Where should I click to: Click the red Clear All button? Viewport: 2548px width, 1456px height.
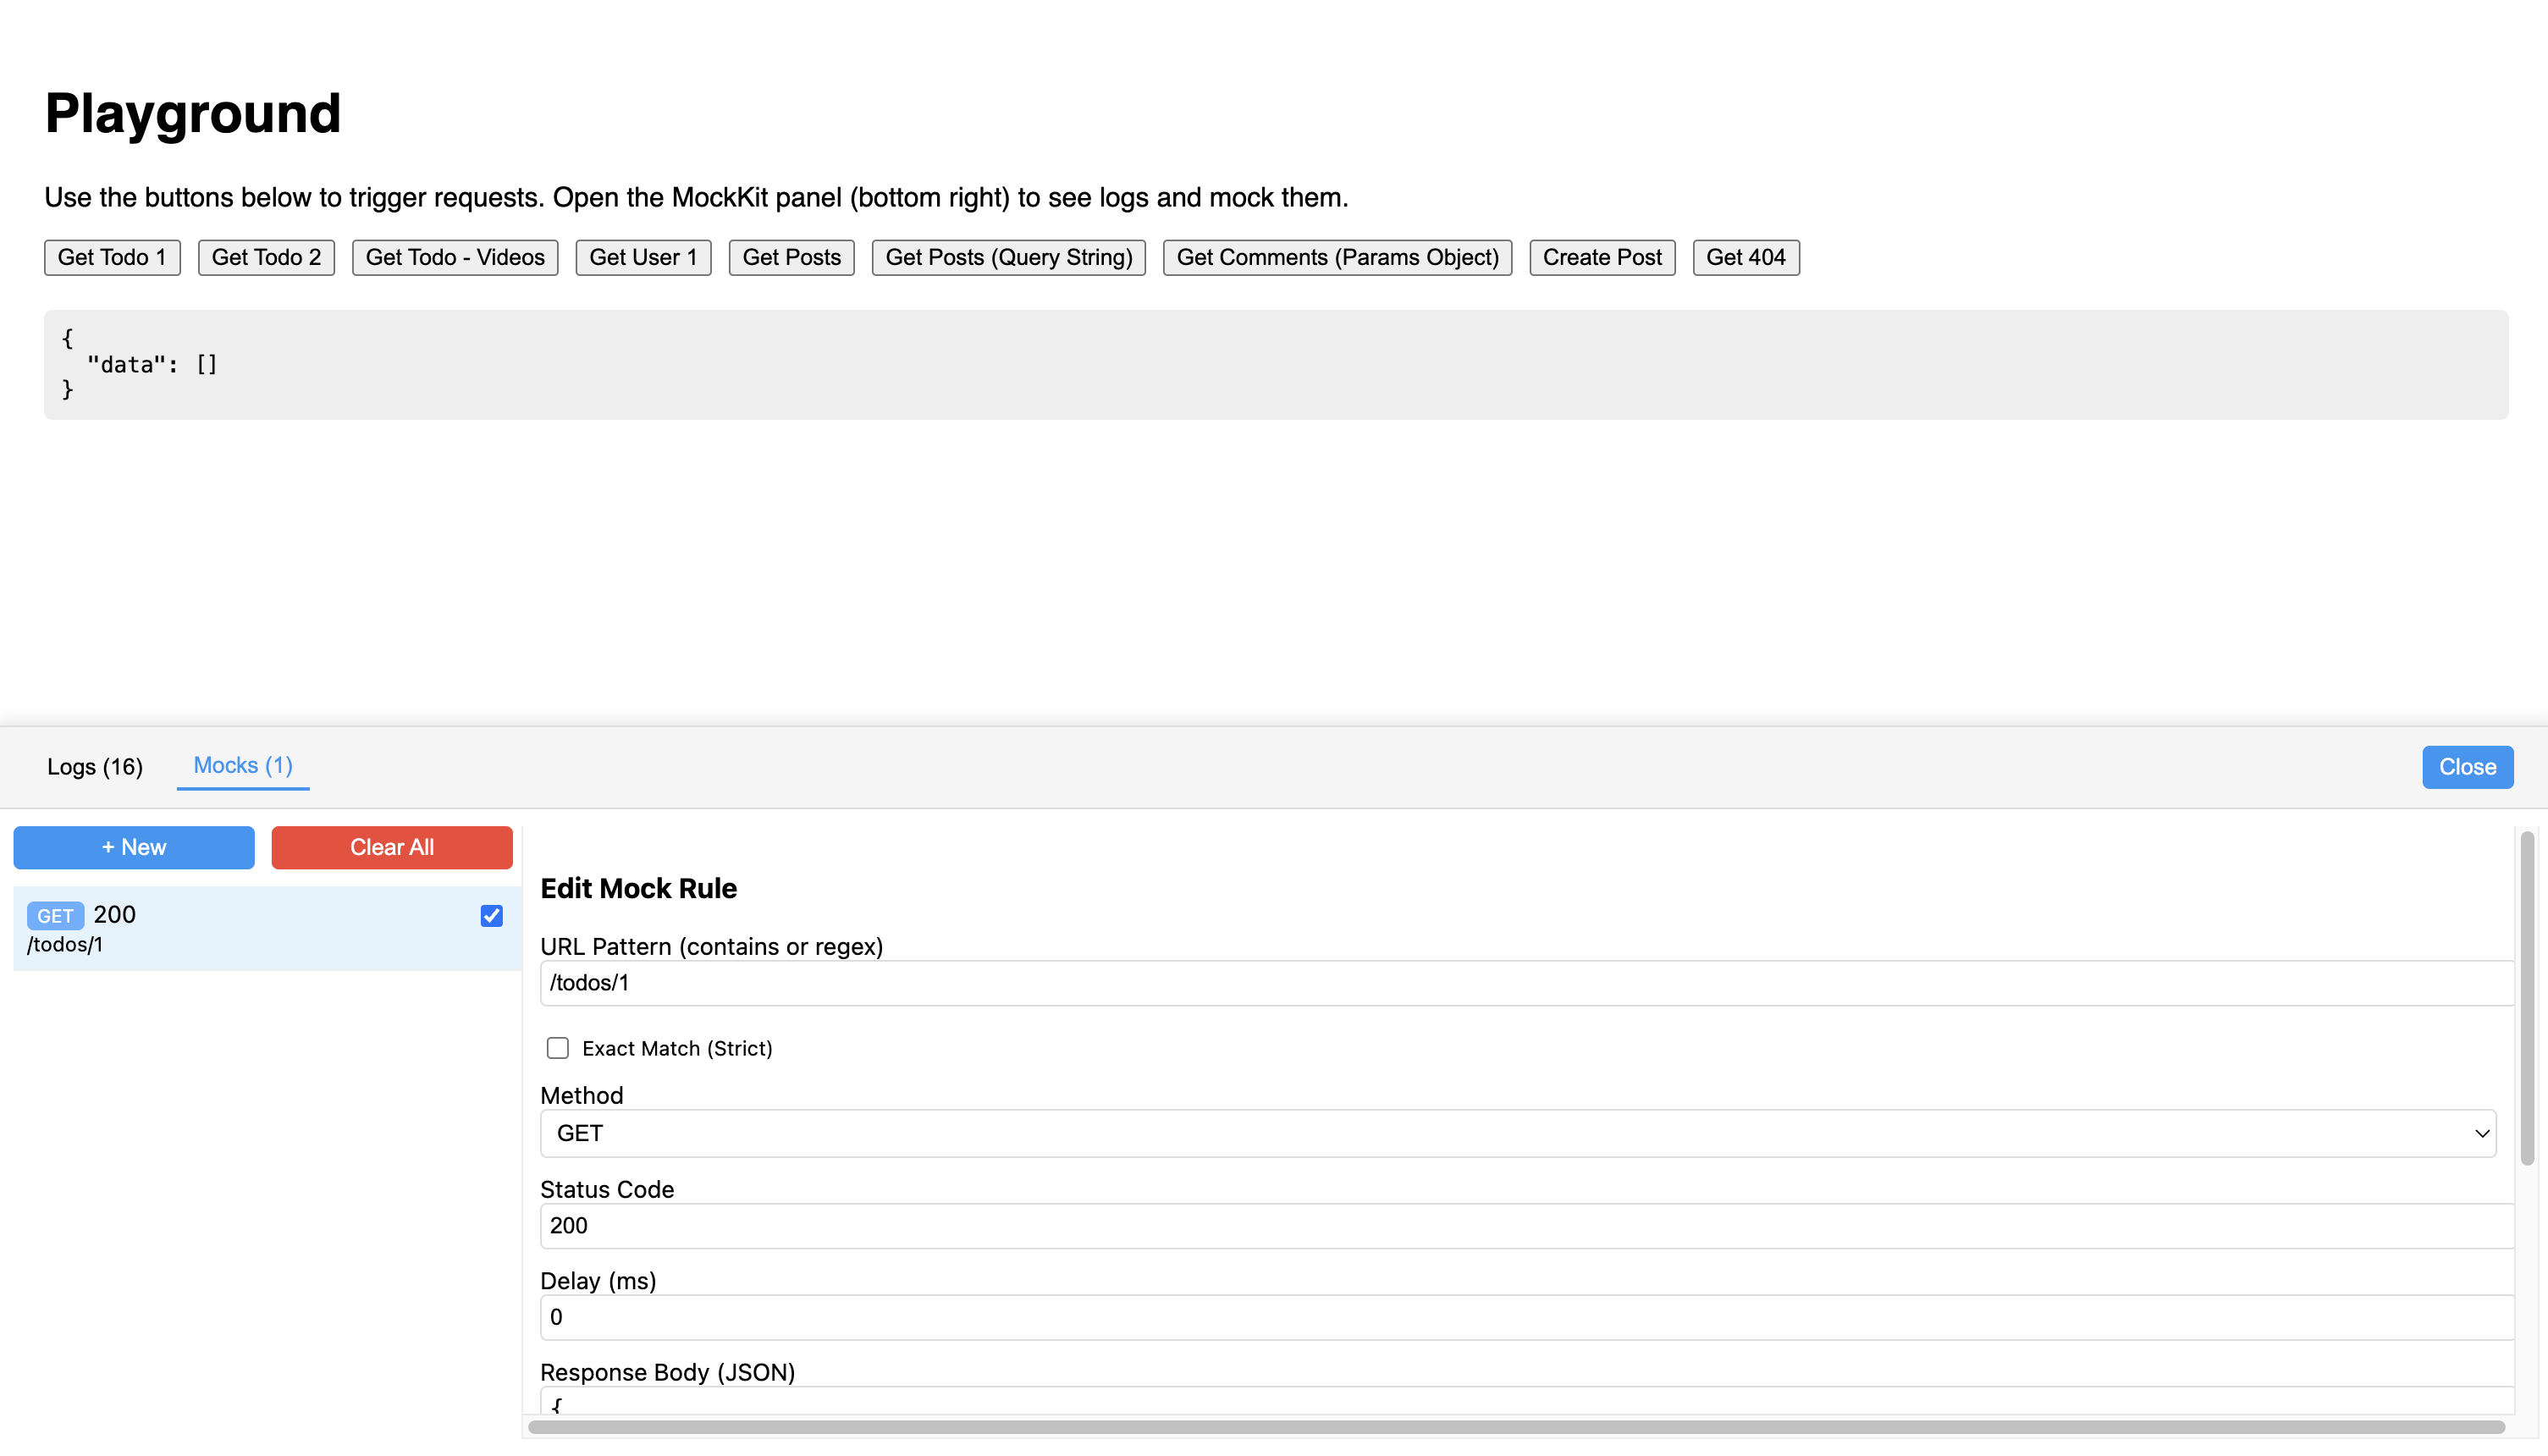pyautogui.click(x=392, y=847)
